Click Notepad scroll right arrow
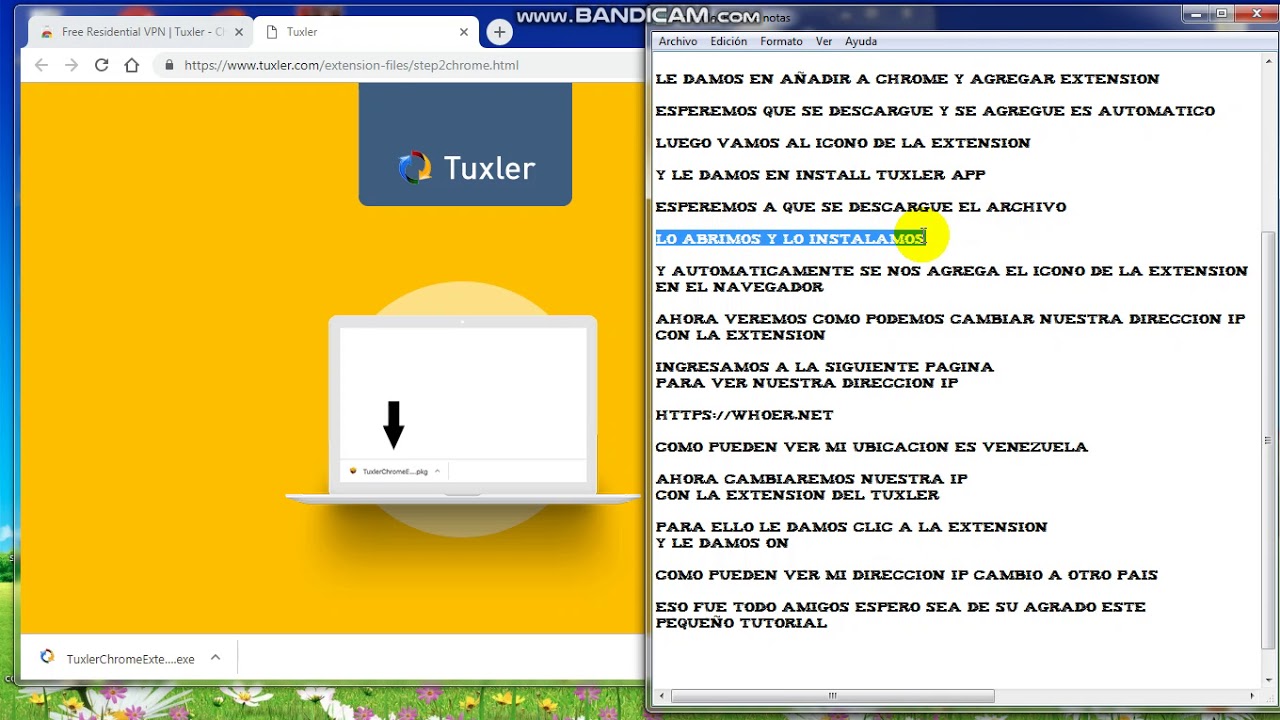Viewport: 1280px width, 720px height. tap(1252, 696)
